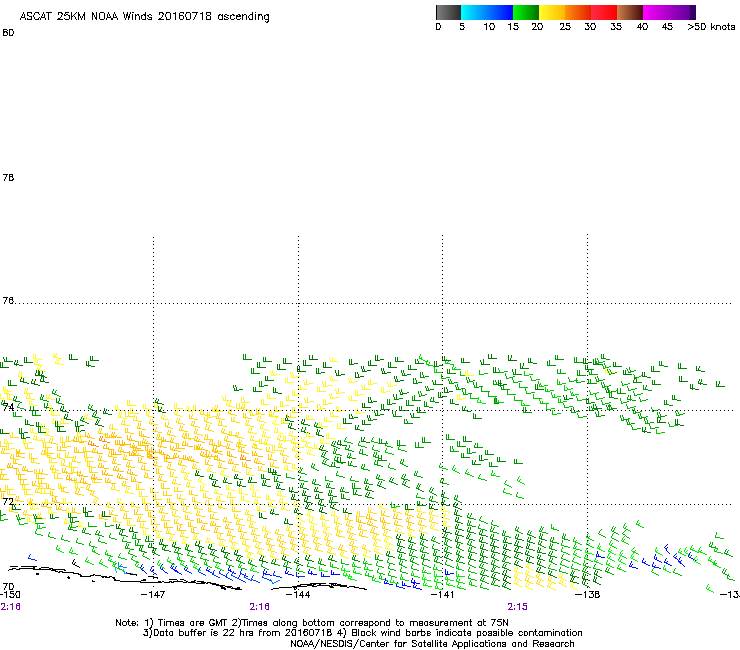Screen dimensions: 740x650
Task: Click the "15" label under the color scale
Action: 513,27
